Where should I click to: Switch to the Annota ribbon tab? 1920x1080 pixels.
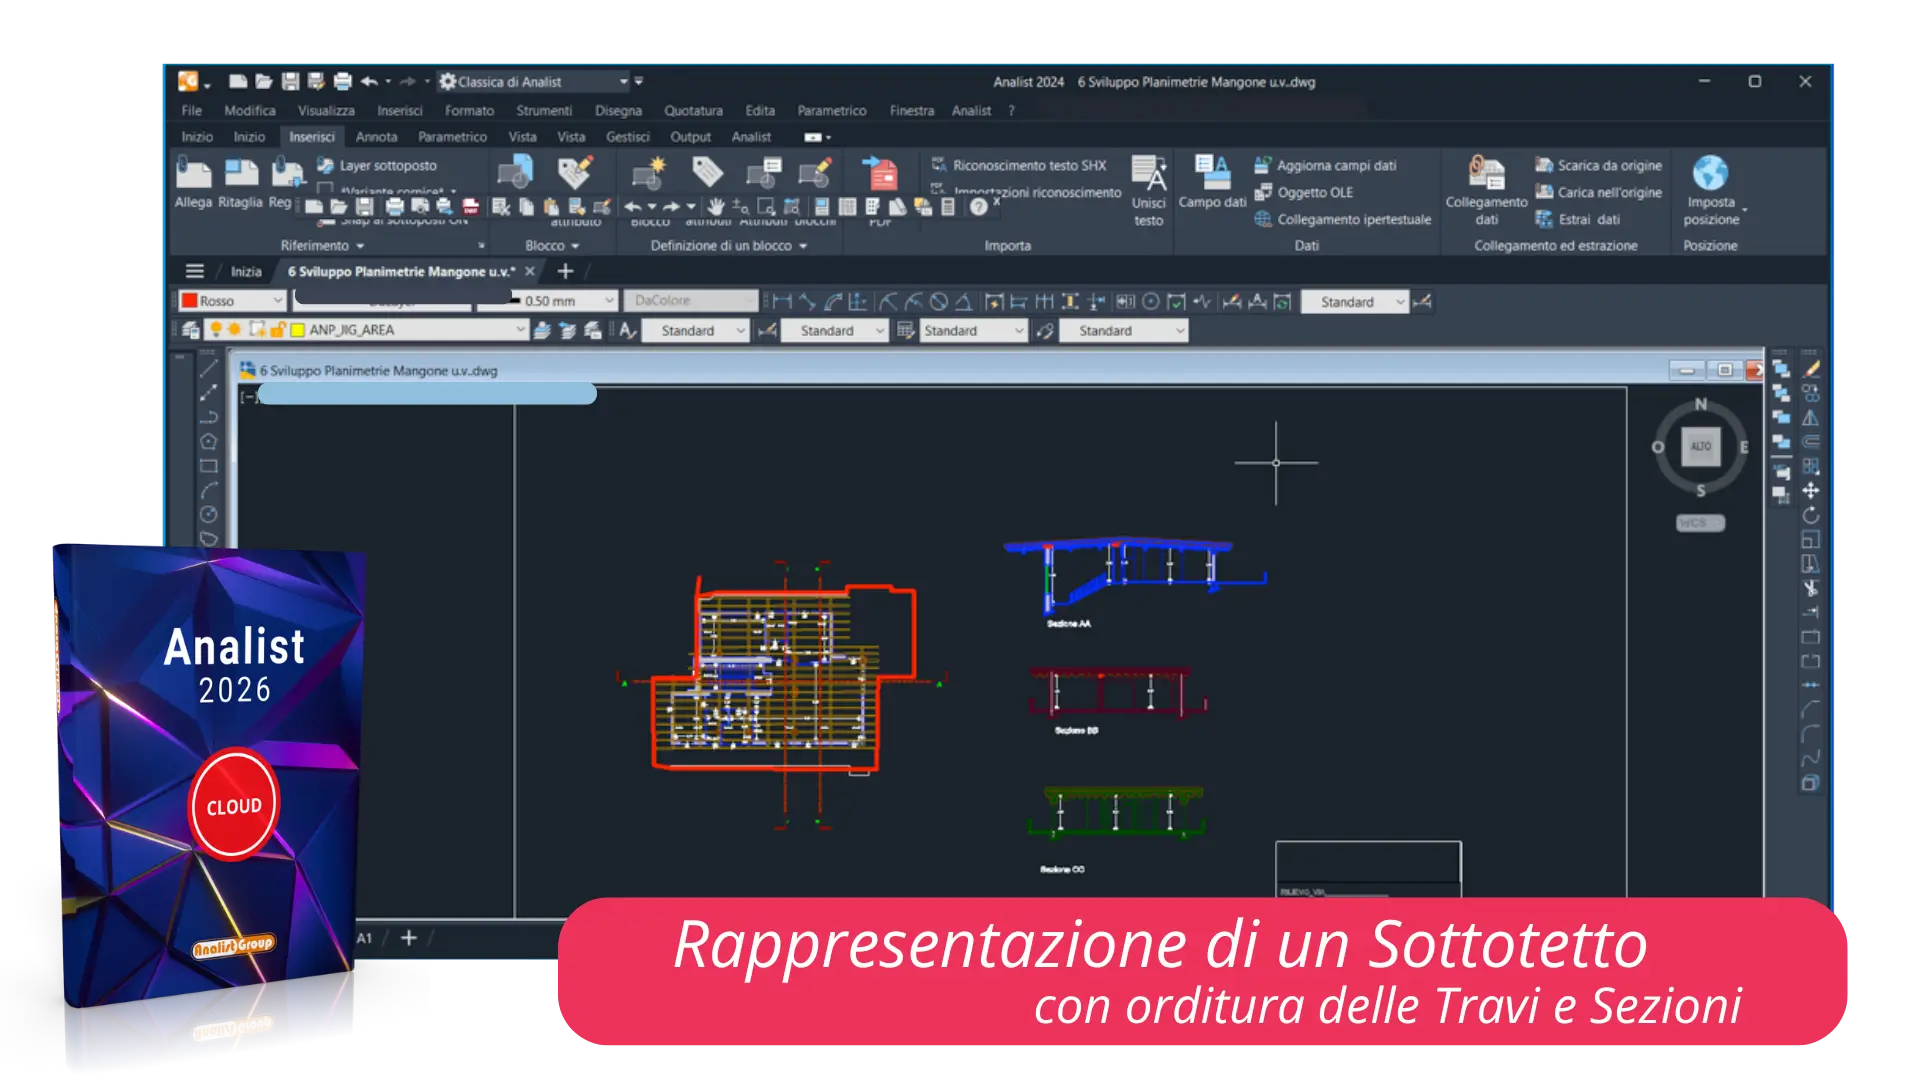point(376,137)
